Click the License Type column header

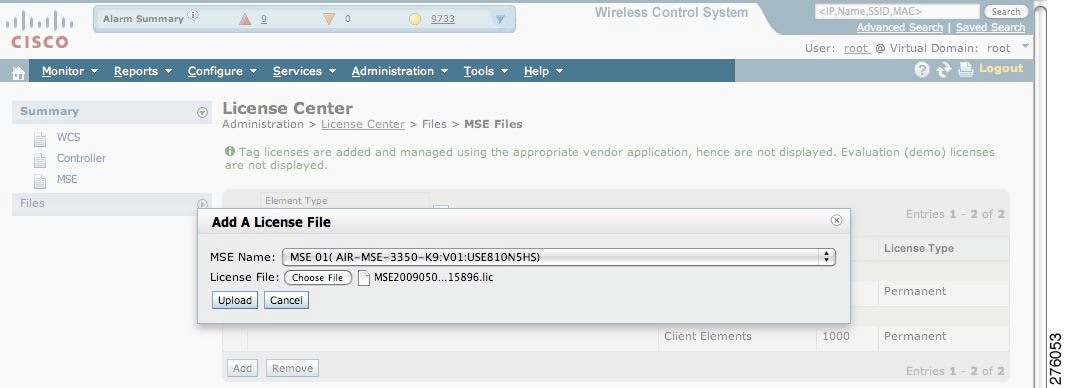click(918, 249)
